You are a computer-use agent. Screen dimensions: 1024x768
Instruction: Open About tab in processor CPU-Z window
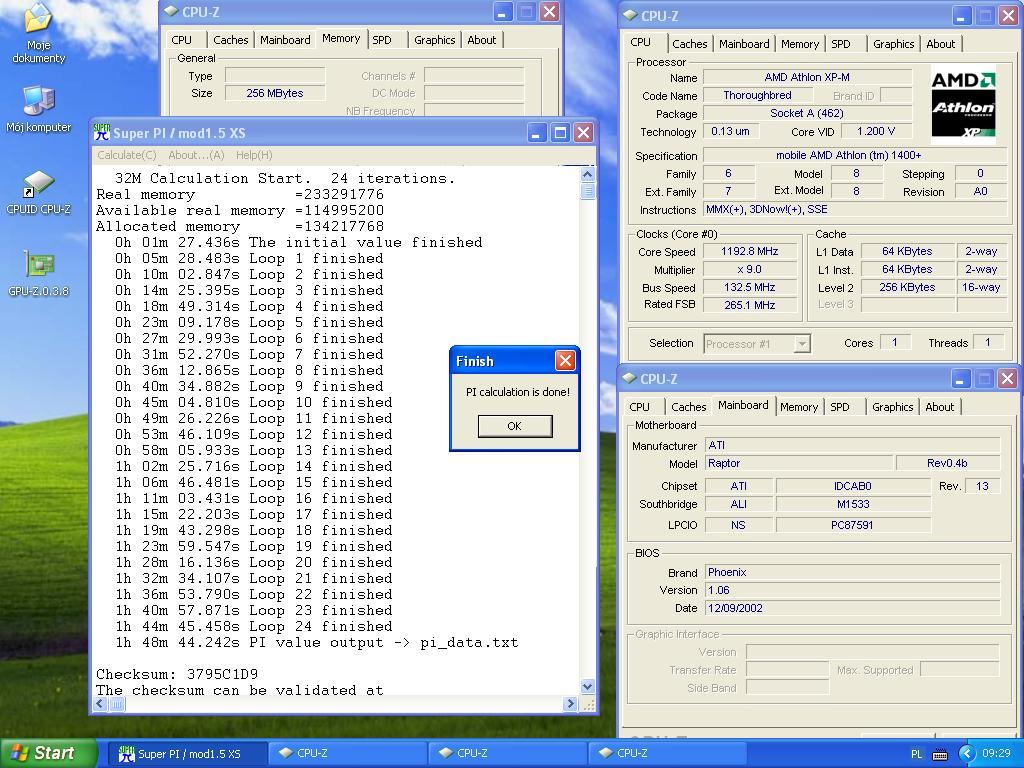[x=941, y=44]
